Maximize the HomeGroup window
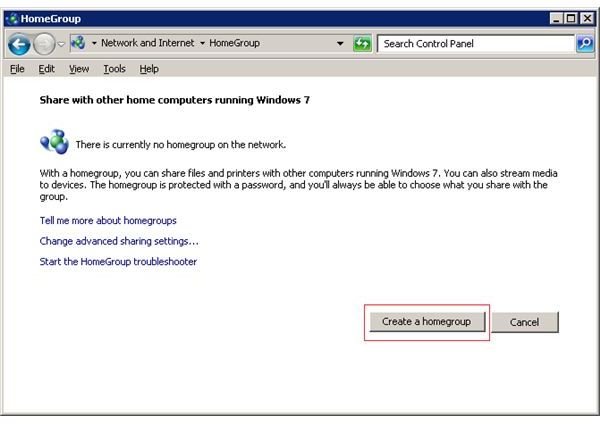 [x=571, y=19]
